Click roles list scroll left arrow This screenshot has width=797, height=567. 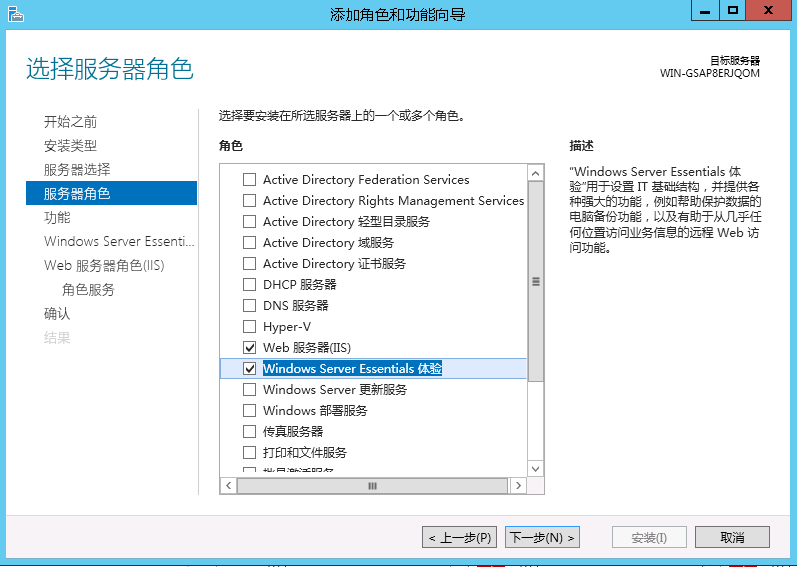(x=229, y=486)
